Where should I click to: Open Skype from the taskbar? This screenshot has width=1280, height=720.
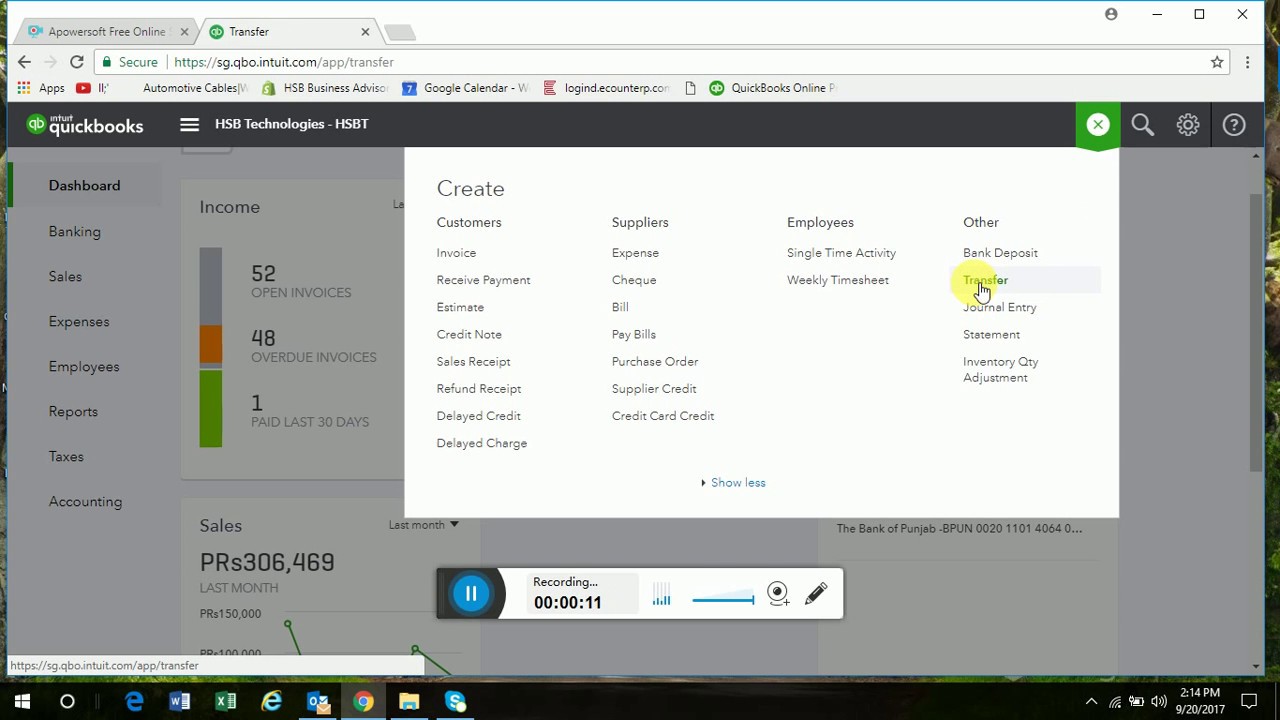click(x=456, y=702)
